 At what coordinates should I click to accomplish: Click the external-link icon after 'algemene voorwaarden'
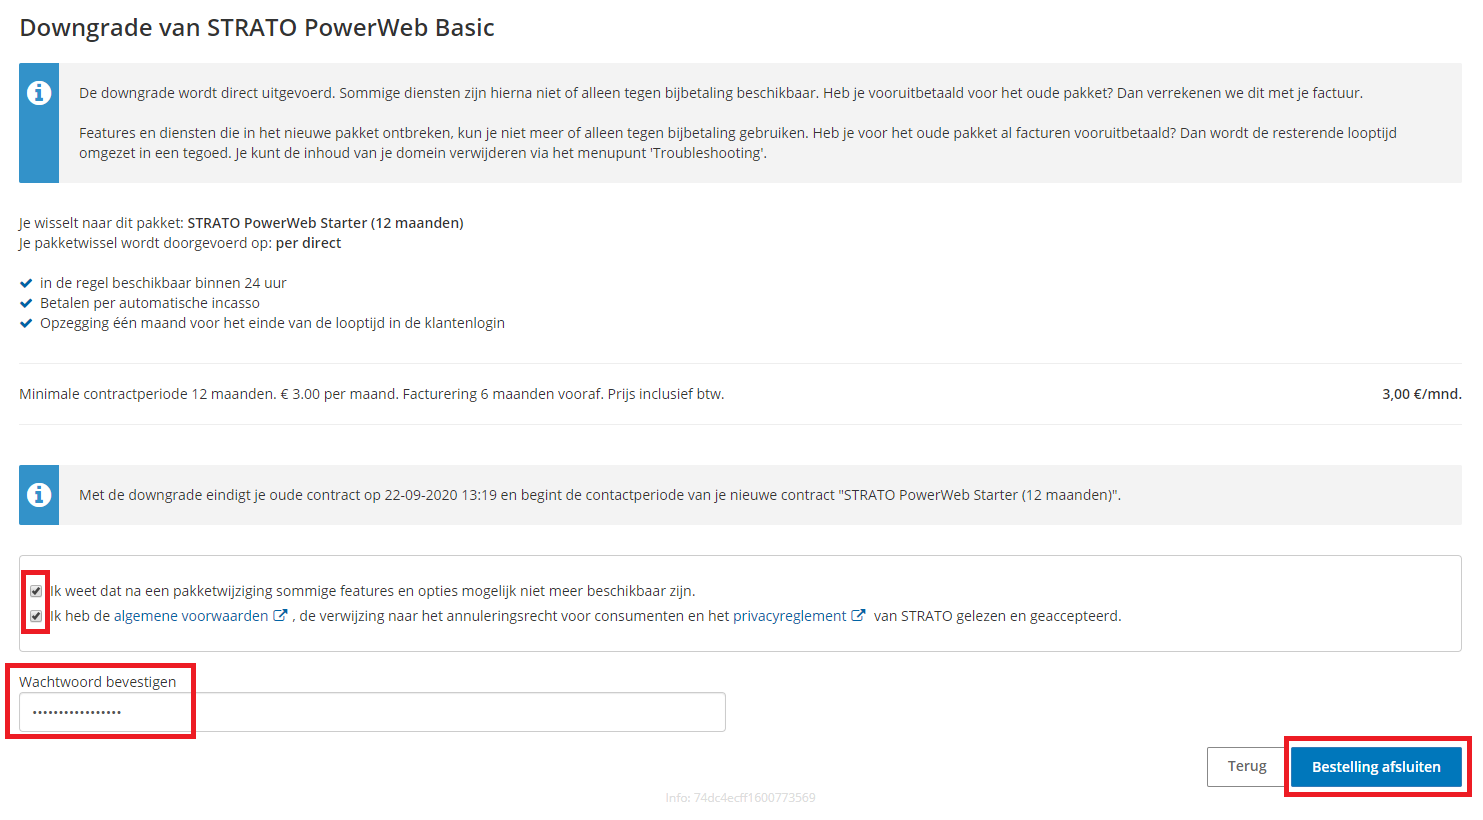280,616
